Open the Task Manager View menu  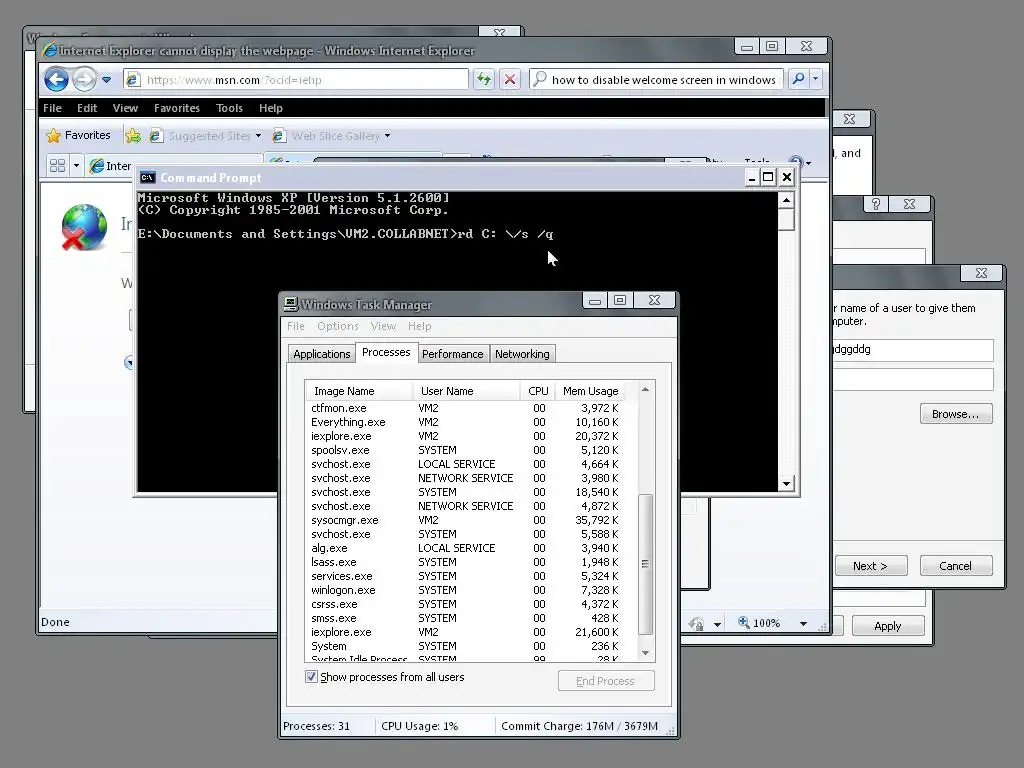(383, 326)
